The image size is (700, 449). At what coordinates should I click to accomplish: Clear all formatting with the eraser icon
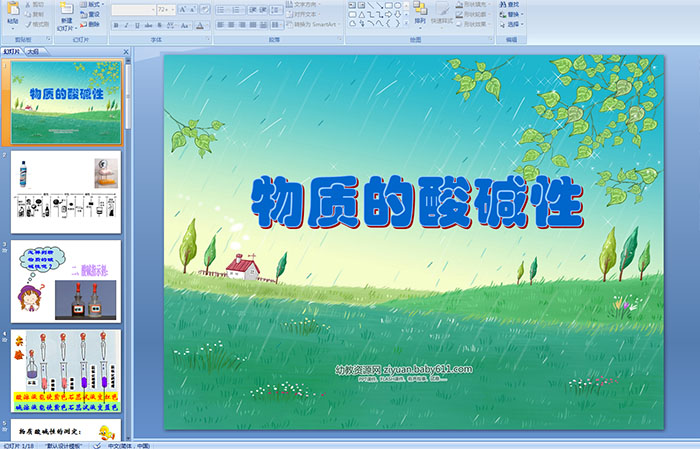pos(204,9)
